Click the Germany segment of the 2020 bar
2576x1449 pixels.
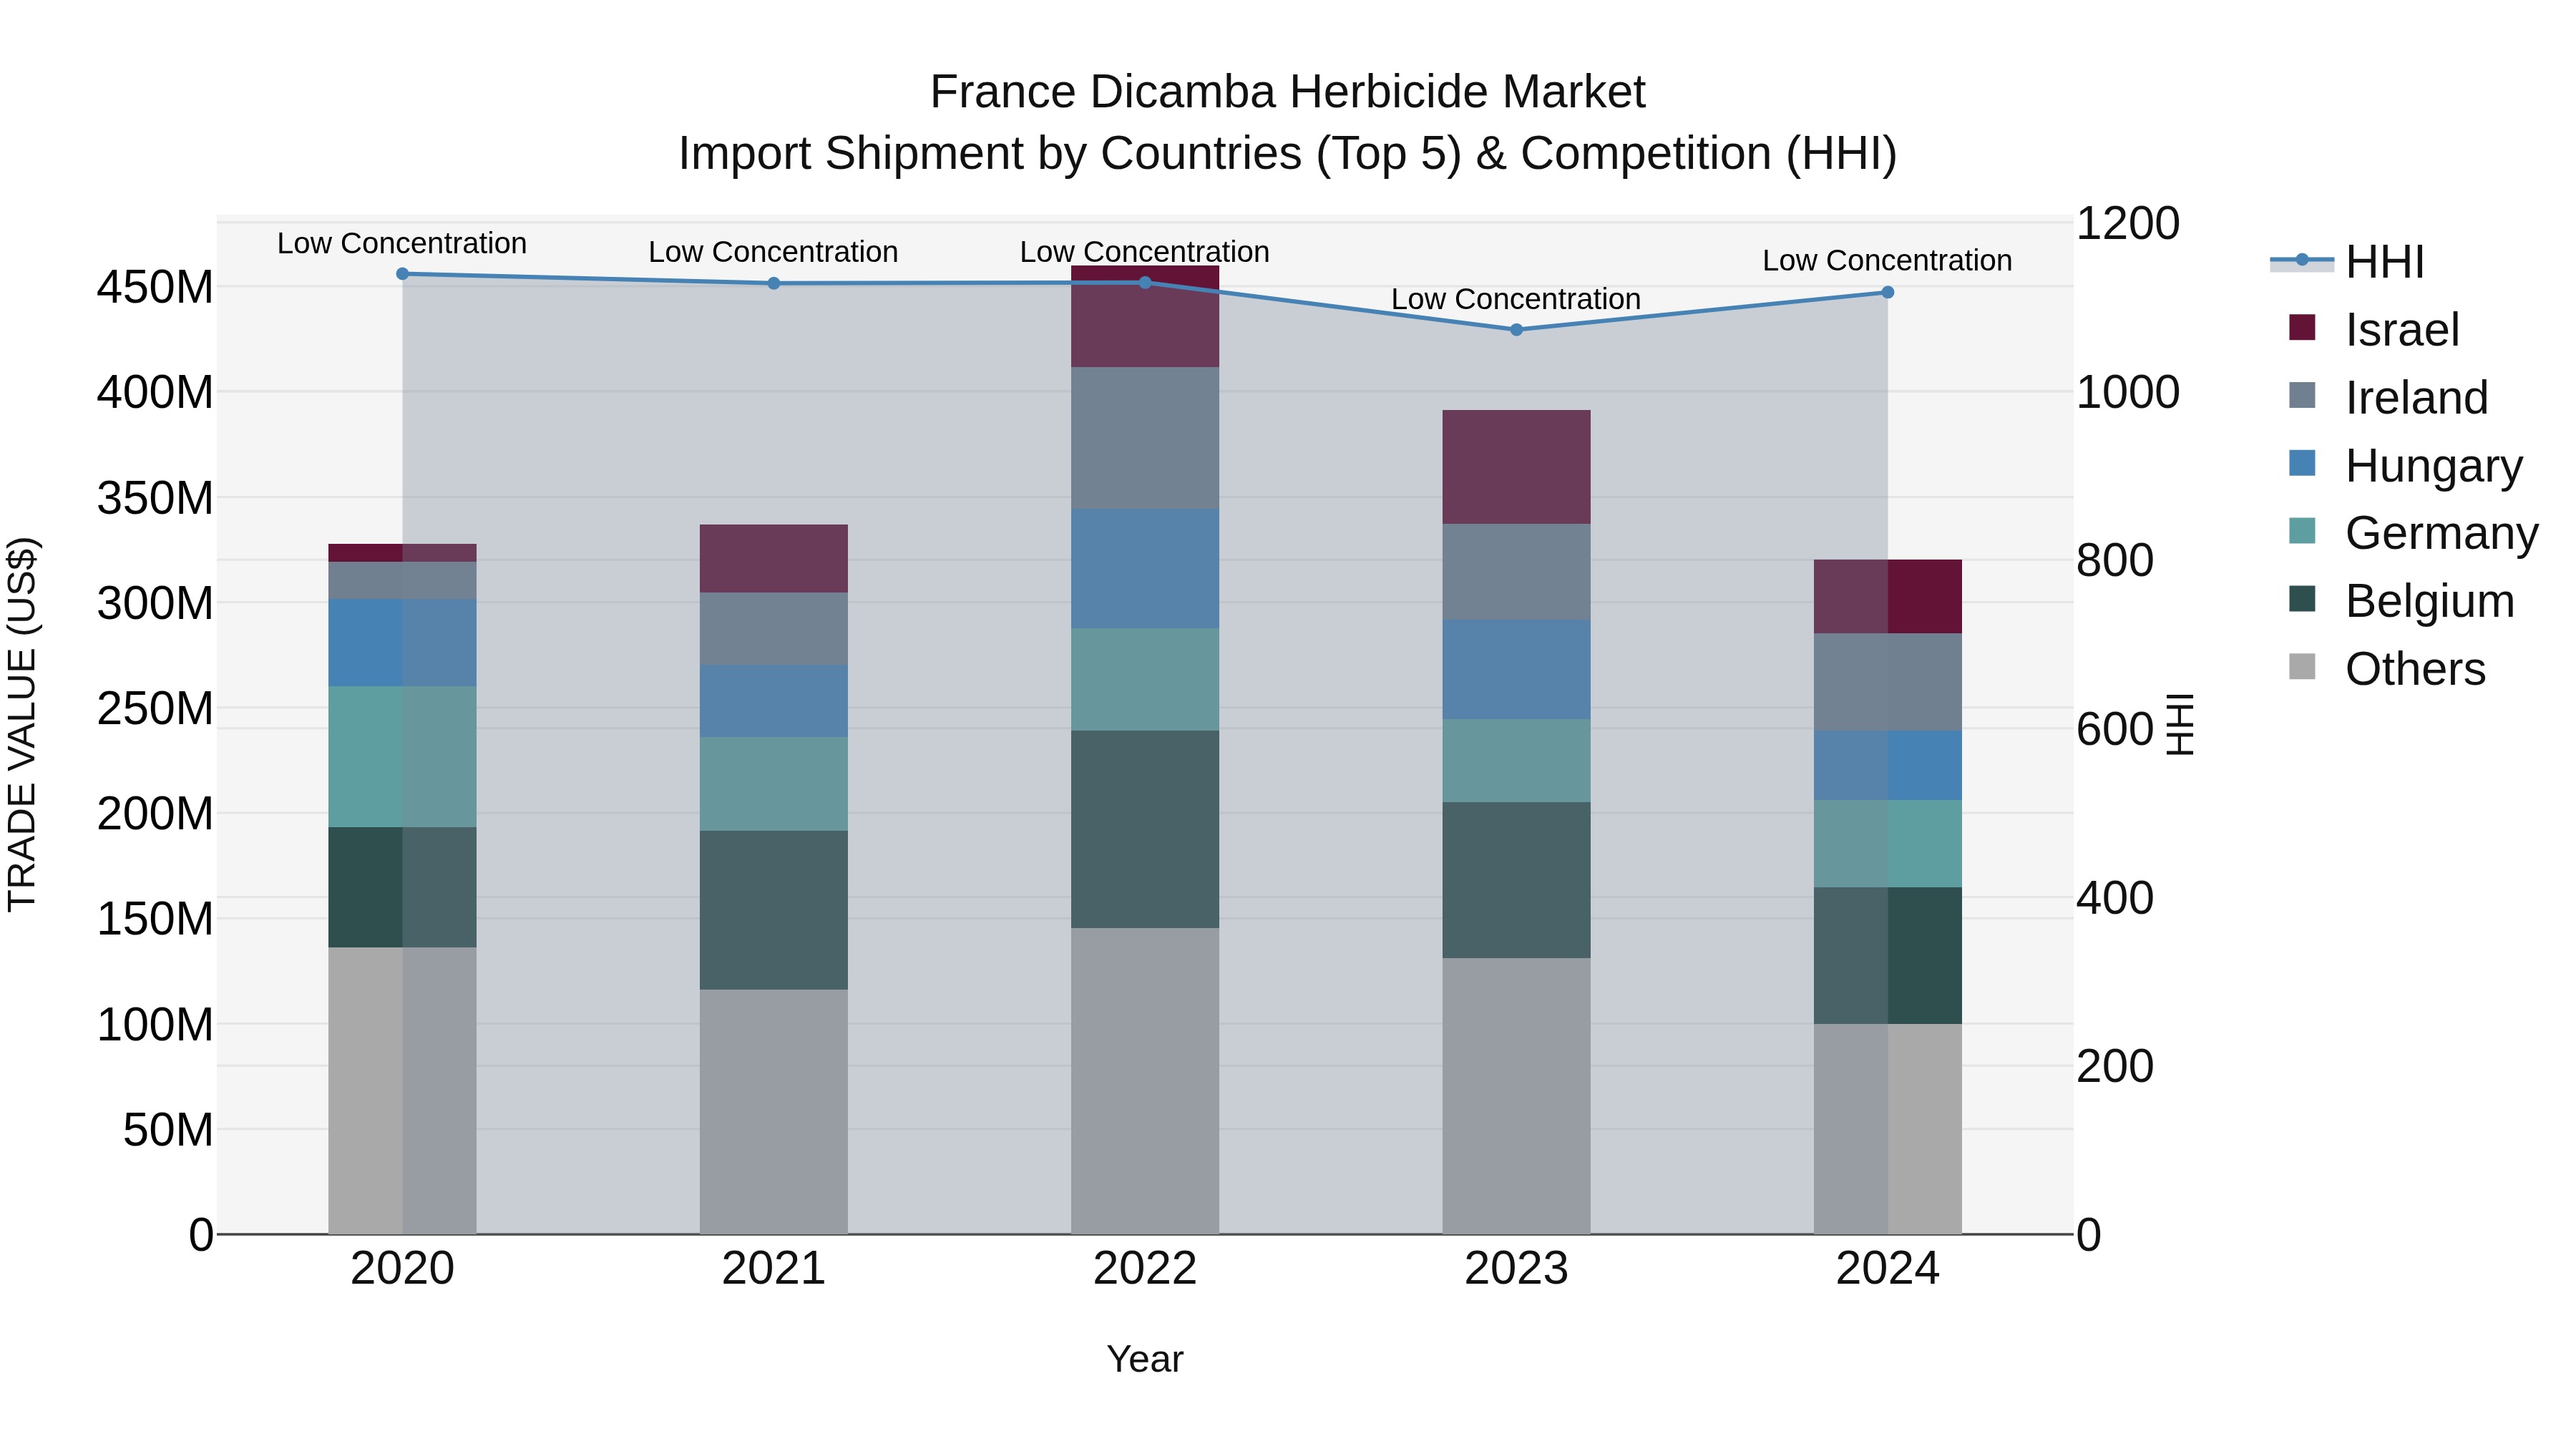(403, 757)
